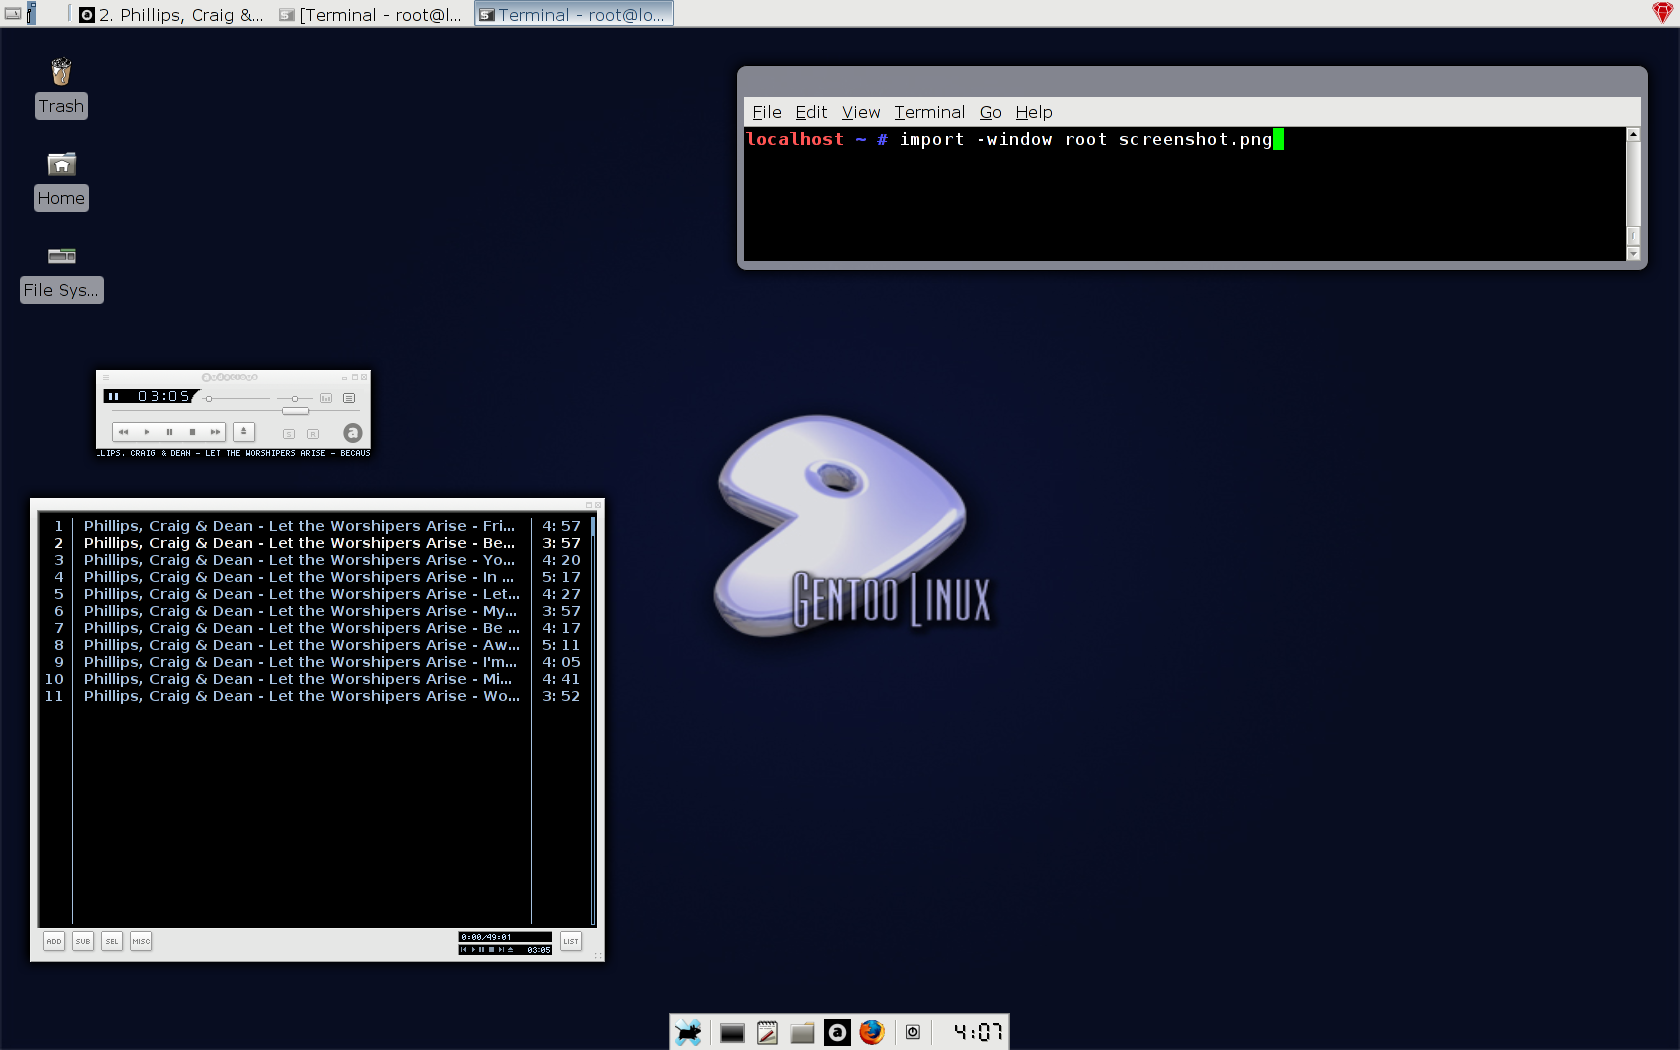Viewport: 1680px width, 1050px height.
Task: Open the LIST menu in playlist
Action: point(571,941)
